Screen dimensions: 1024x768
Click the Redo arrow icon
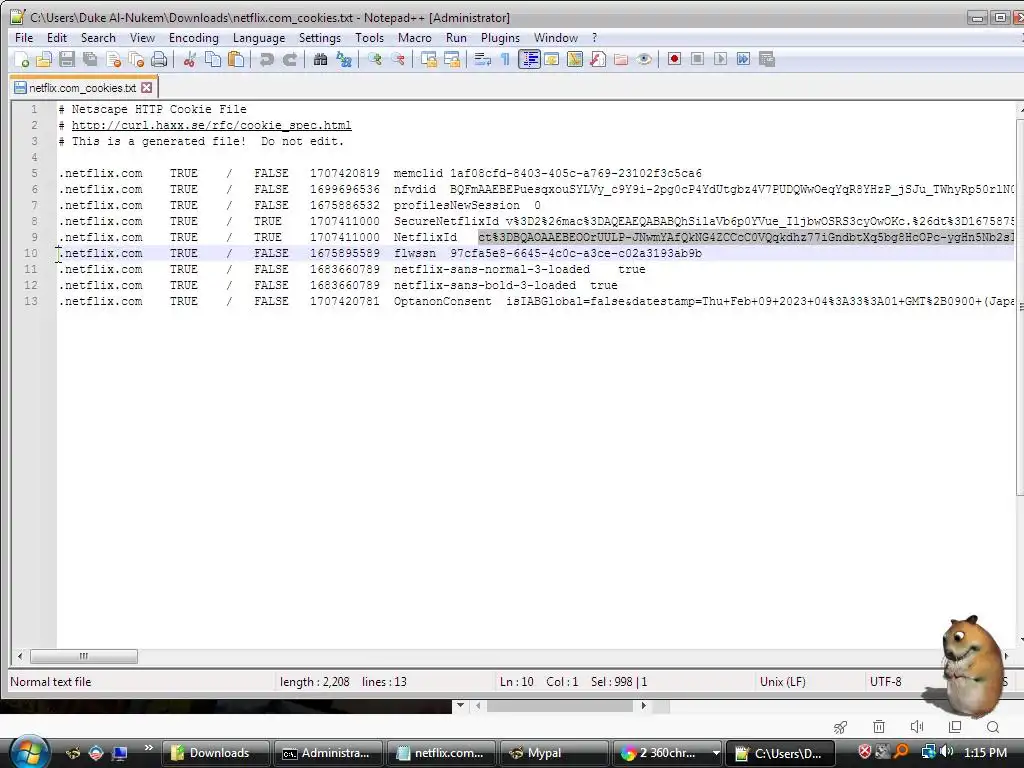(289, 59)
